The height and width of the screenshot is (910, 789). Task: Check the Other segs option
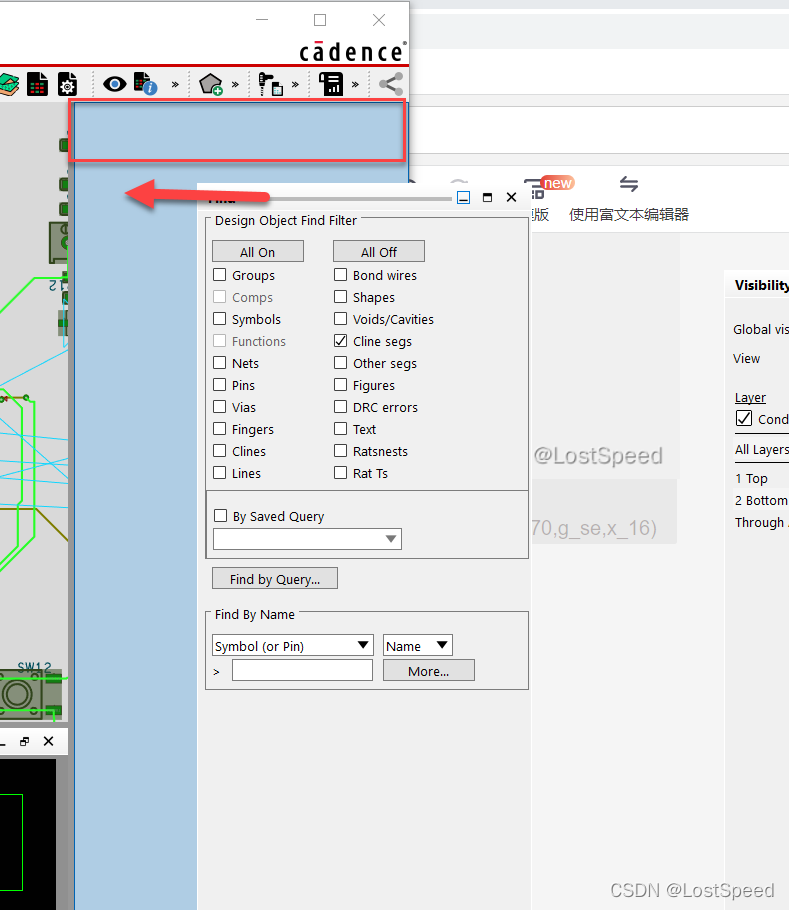341,363
